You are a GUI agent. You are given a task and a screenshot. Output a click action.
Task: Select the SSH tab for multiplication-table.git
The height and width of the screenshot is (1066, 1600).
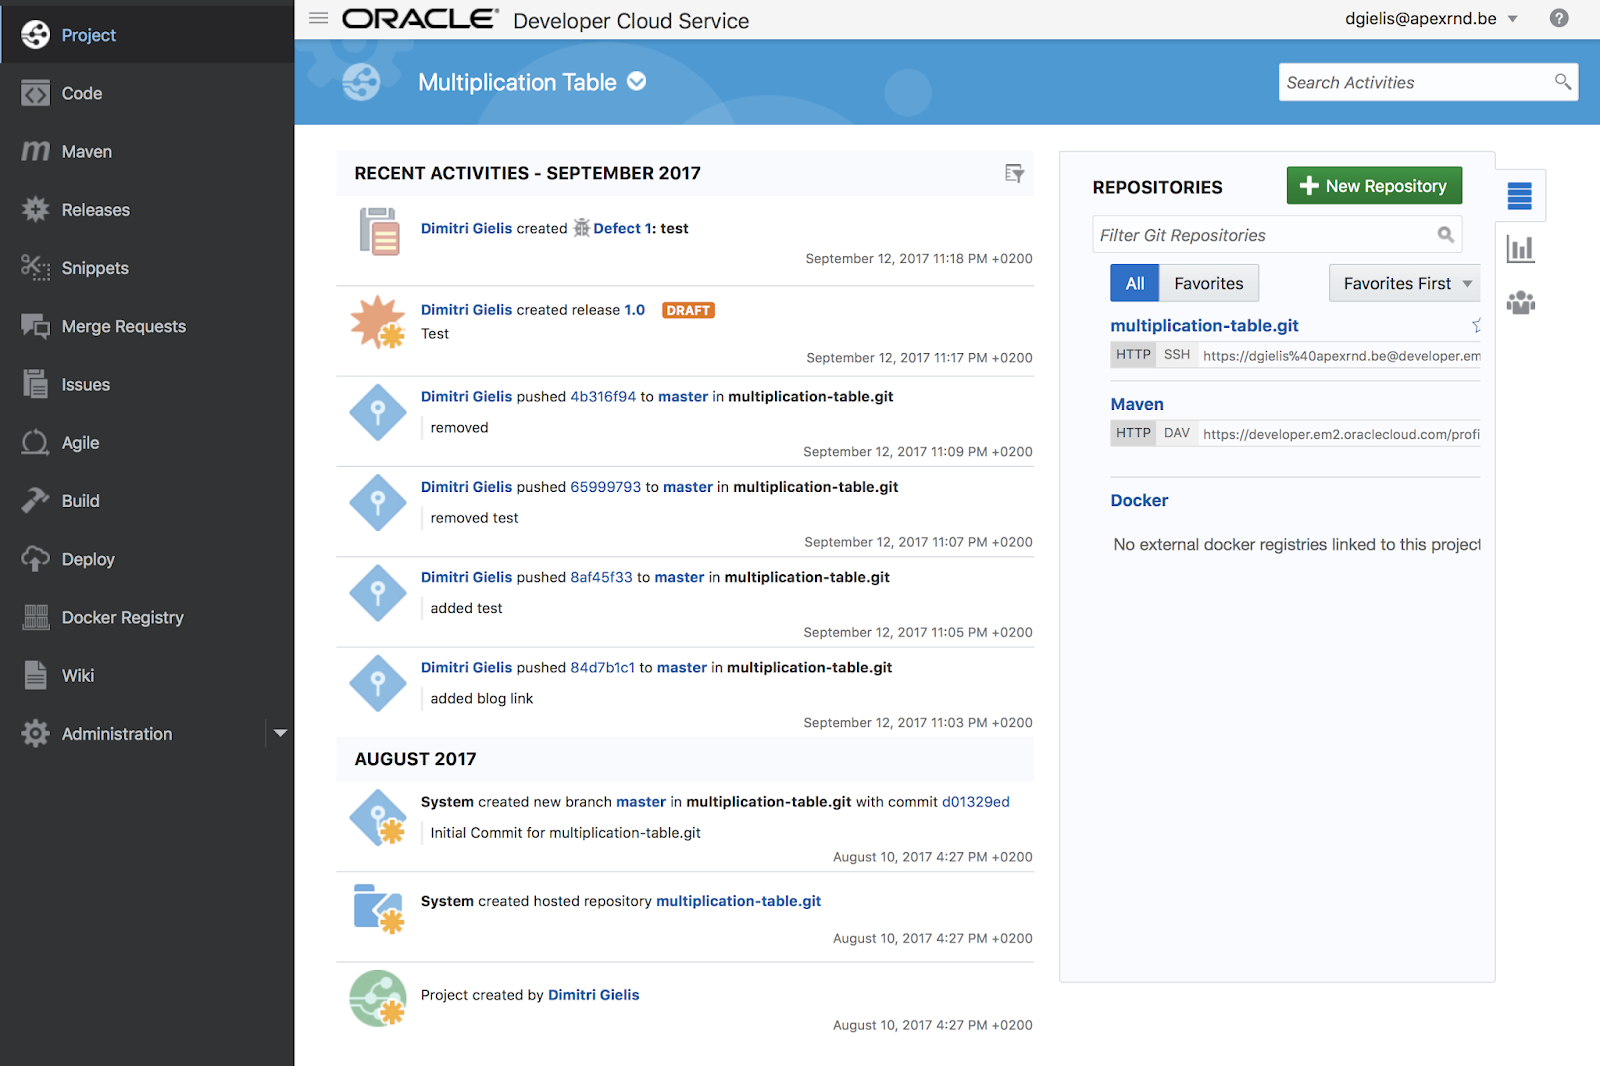[x=1177, y=354]
